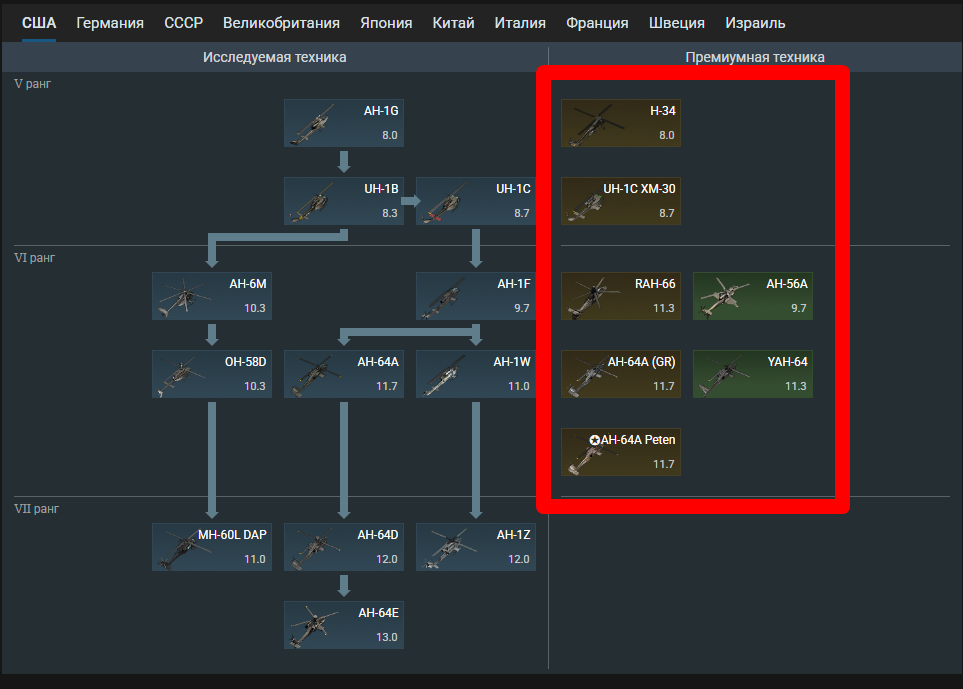963x689 pixels.
Task: Select the Япония tab
Action: (x=386, y=23)
